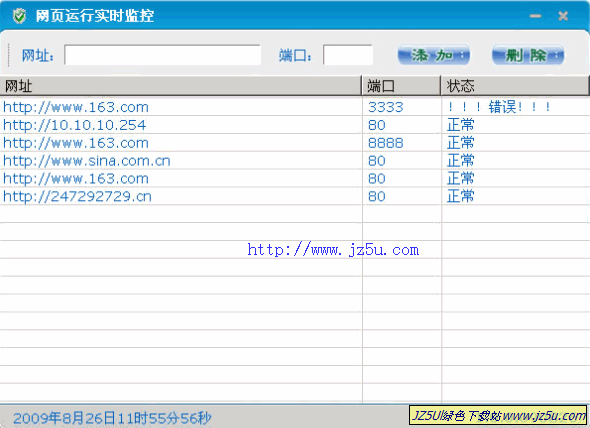The image size is (590, 428).
Task: Click port 80 of sina.com.cn row
Action: pos(377,161)
